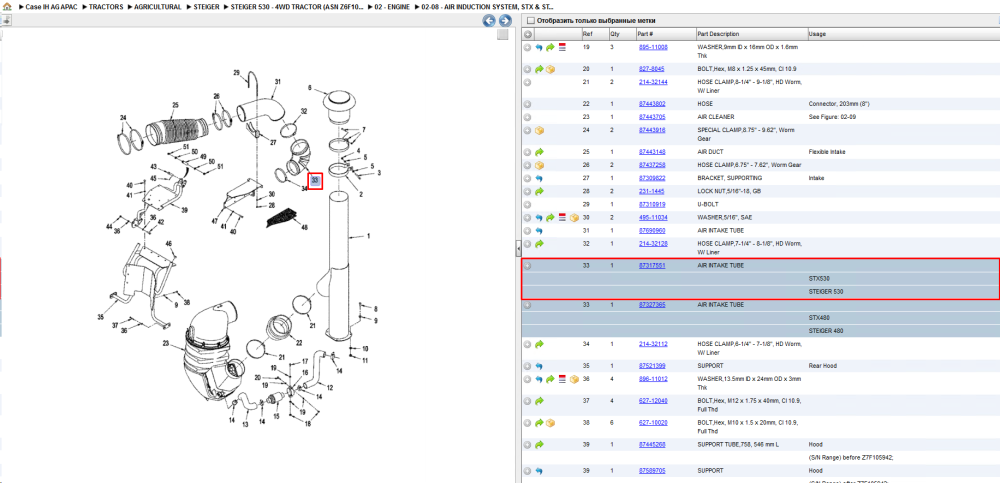Image resolution: width=1000 pixels, height=483 pixels.
Task: Click 'STEIGER 480' usage text
Action: click(826, 331)
